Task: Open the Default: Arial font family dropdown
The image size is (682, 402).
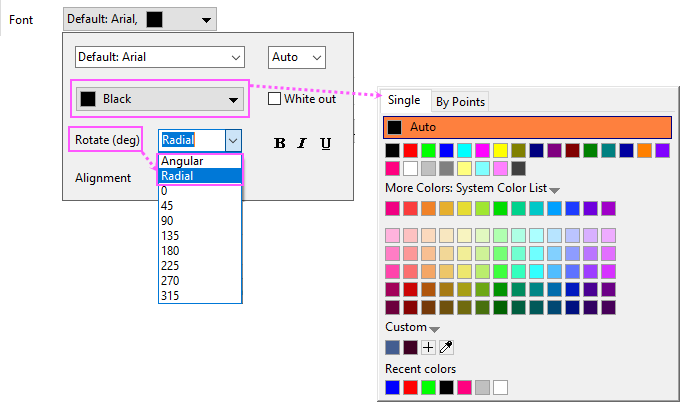Action: [x=160, y=57]
